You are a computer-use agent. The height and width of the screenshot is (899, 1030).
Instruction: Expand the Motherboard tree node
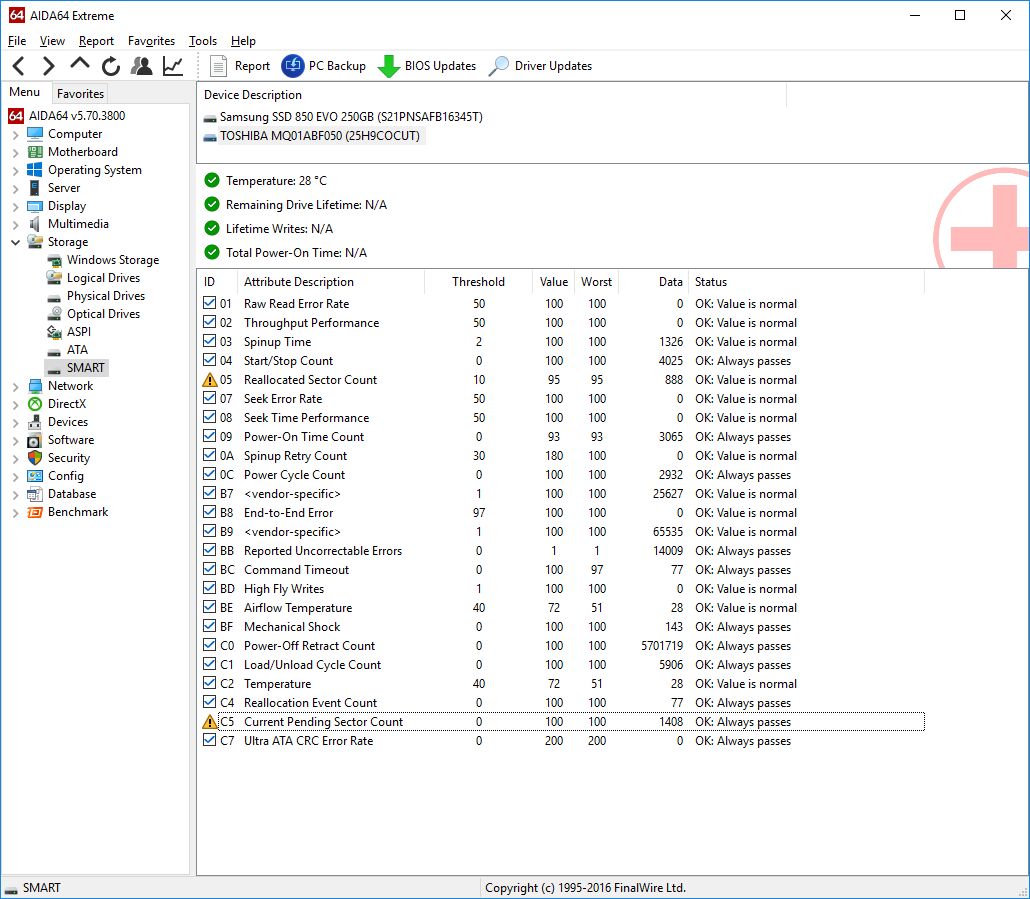(x=15, y=152)
